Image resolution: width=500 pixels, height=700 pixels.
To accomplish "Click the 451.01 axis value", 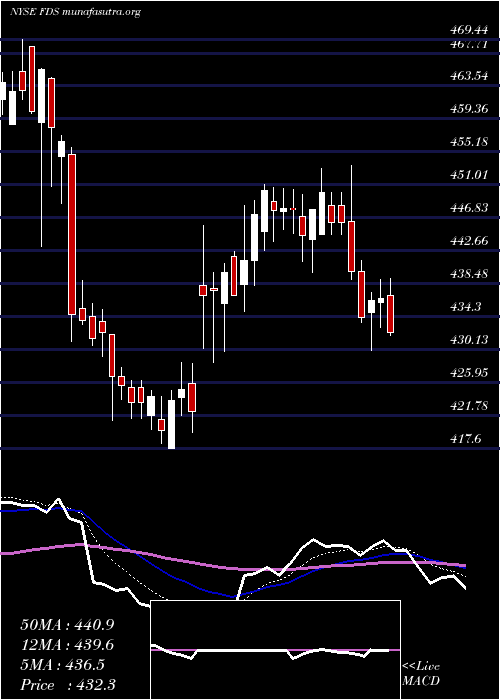I will click(x=468, y=175).
